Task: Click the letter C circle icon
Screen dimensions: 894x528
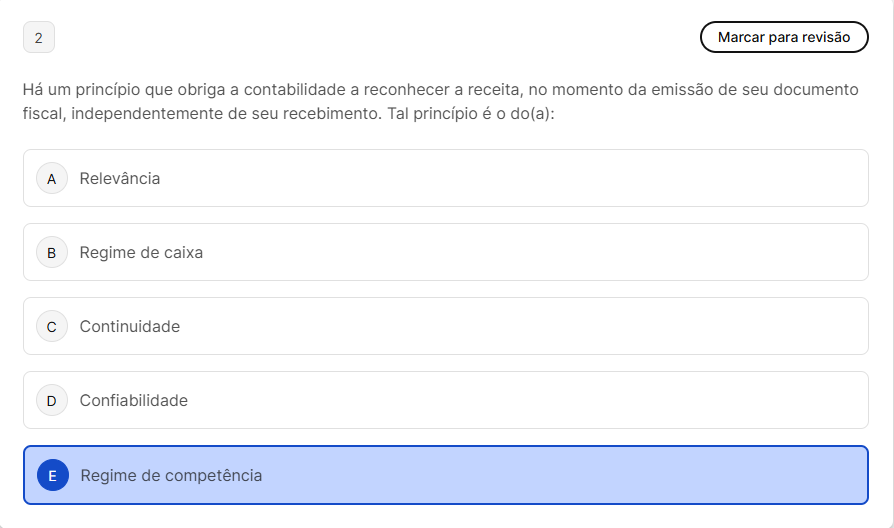Action: point(52,326)
